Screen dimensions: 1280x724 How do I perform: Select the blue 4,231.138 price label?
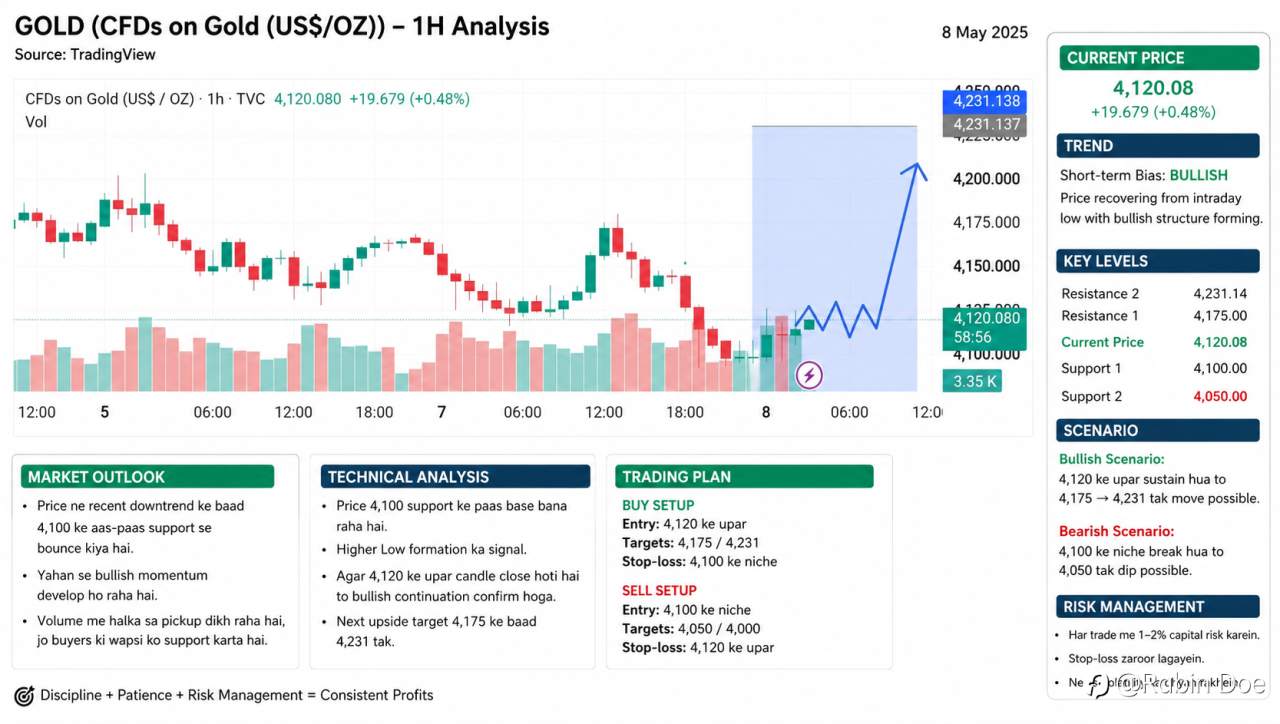[x=985, y=101]
